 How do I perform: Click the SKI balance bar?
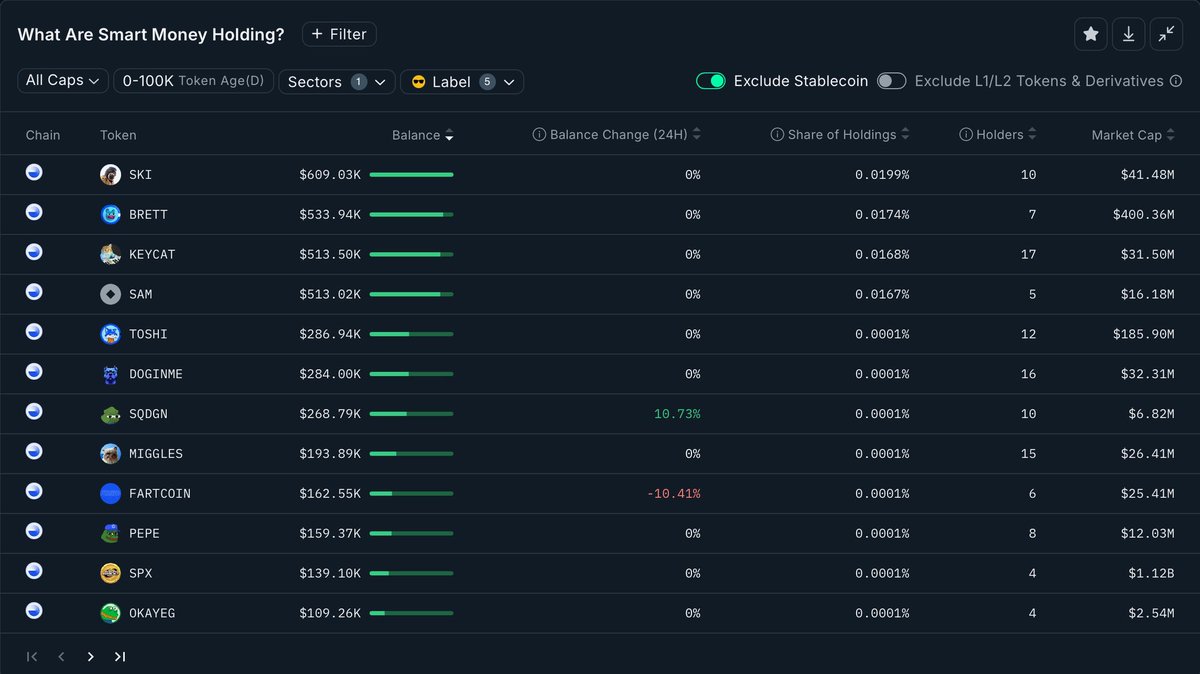pyautogui.click(x=412, y=175)
